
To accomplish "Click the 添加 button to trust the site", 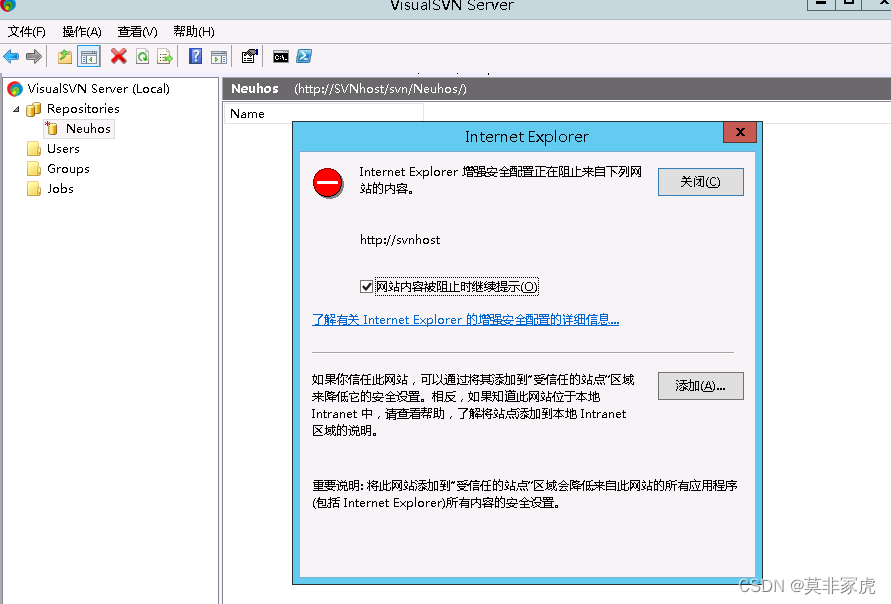I will pos(700,385).
